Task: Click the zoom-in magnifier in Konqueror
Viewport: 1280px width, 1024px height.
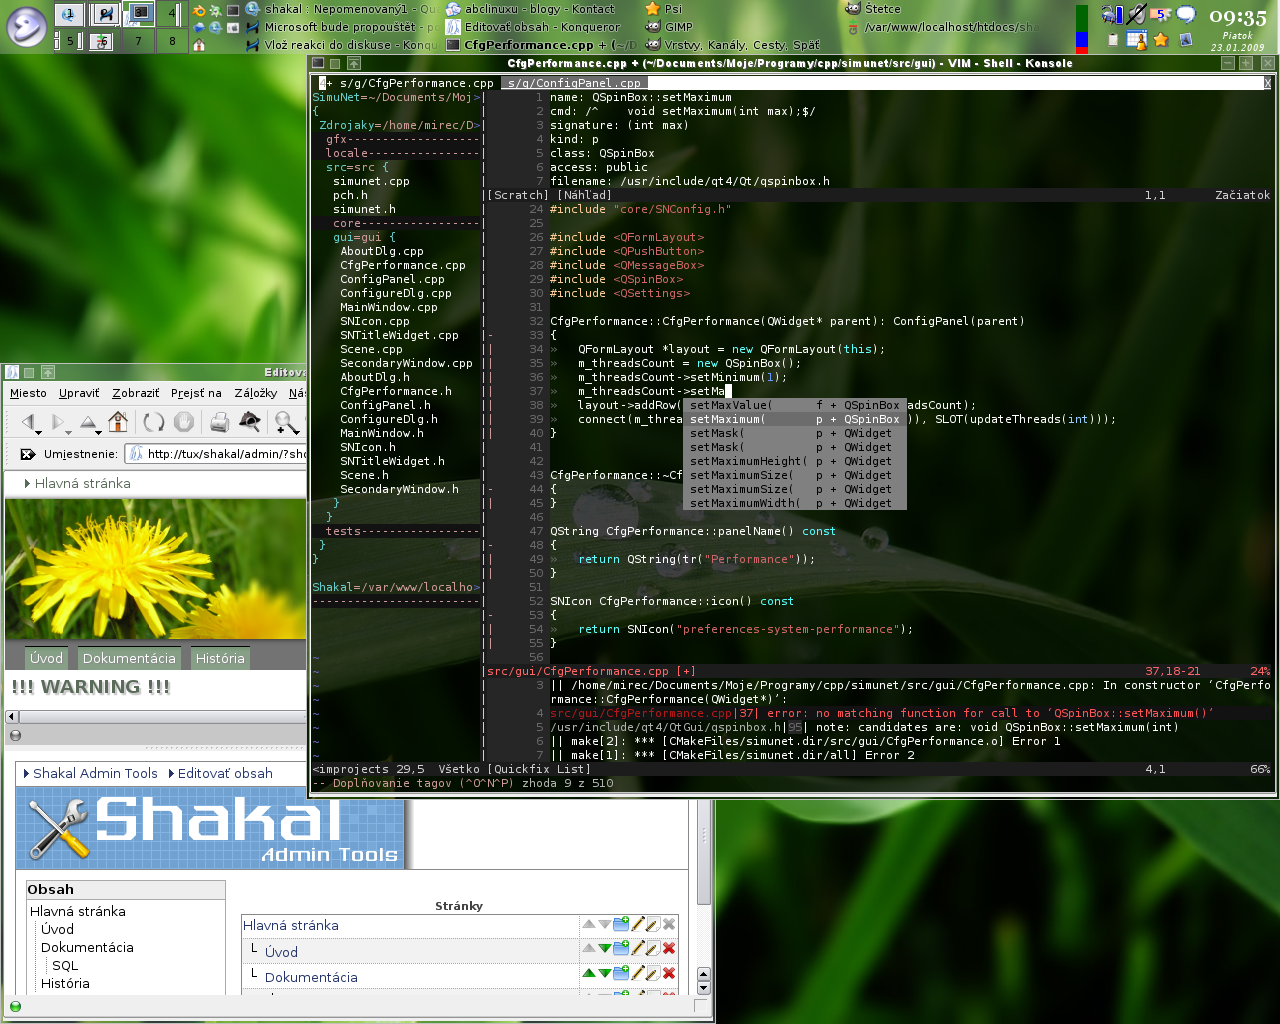Action: (x=285, y=422)
